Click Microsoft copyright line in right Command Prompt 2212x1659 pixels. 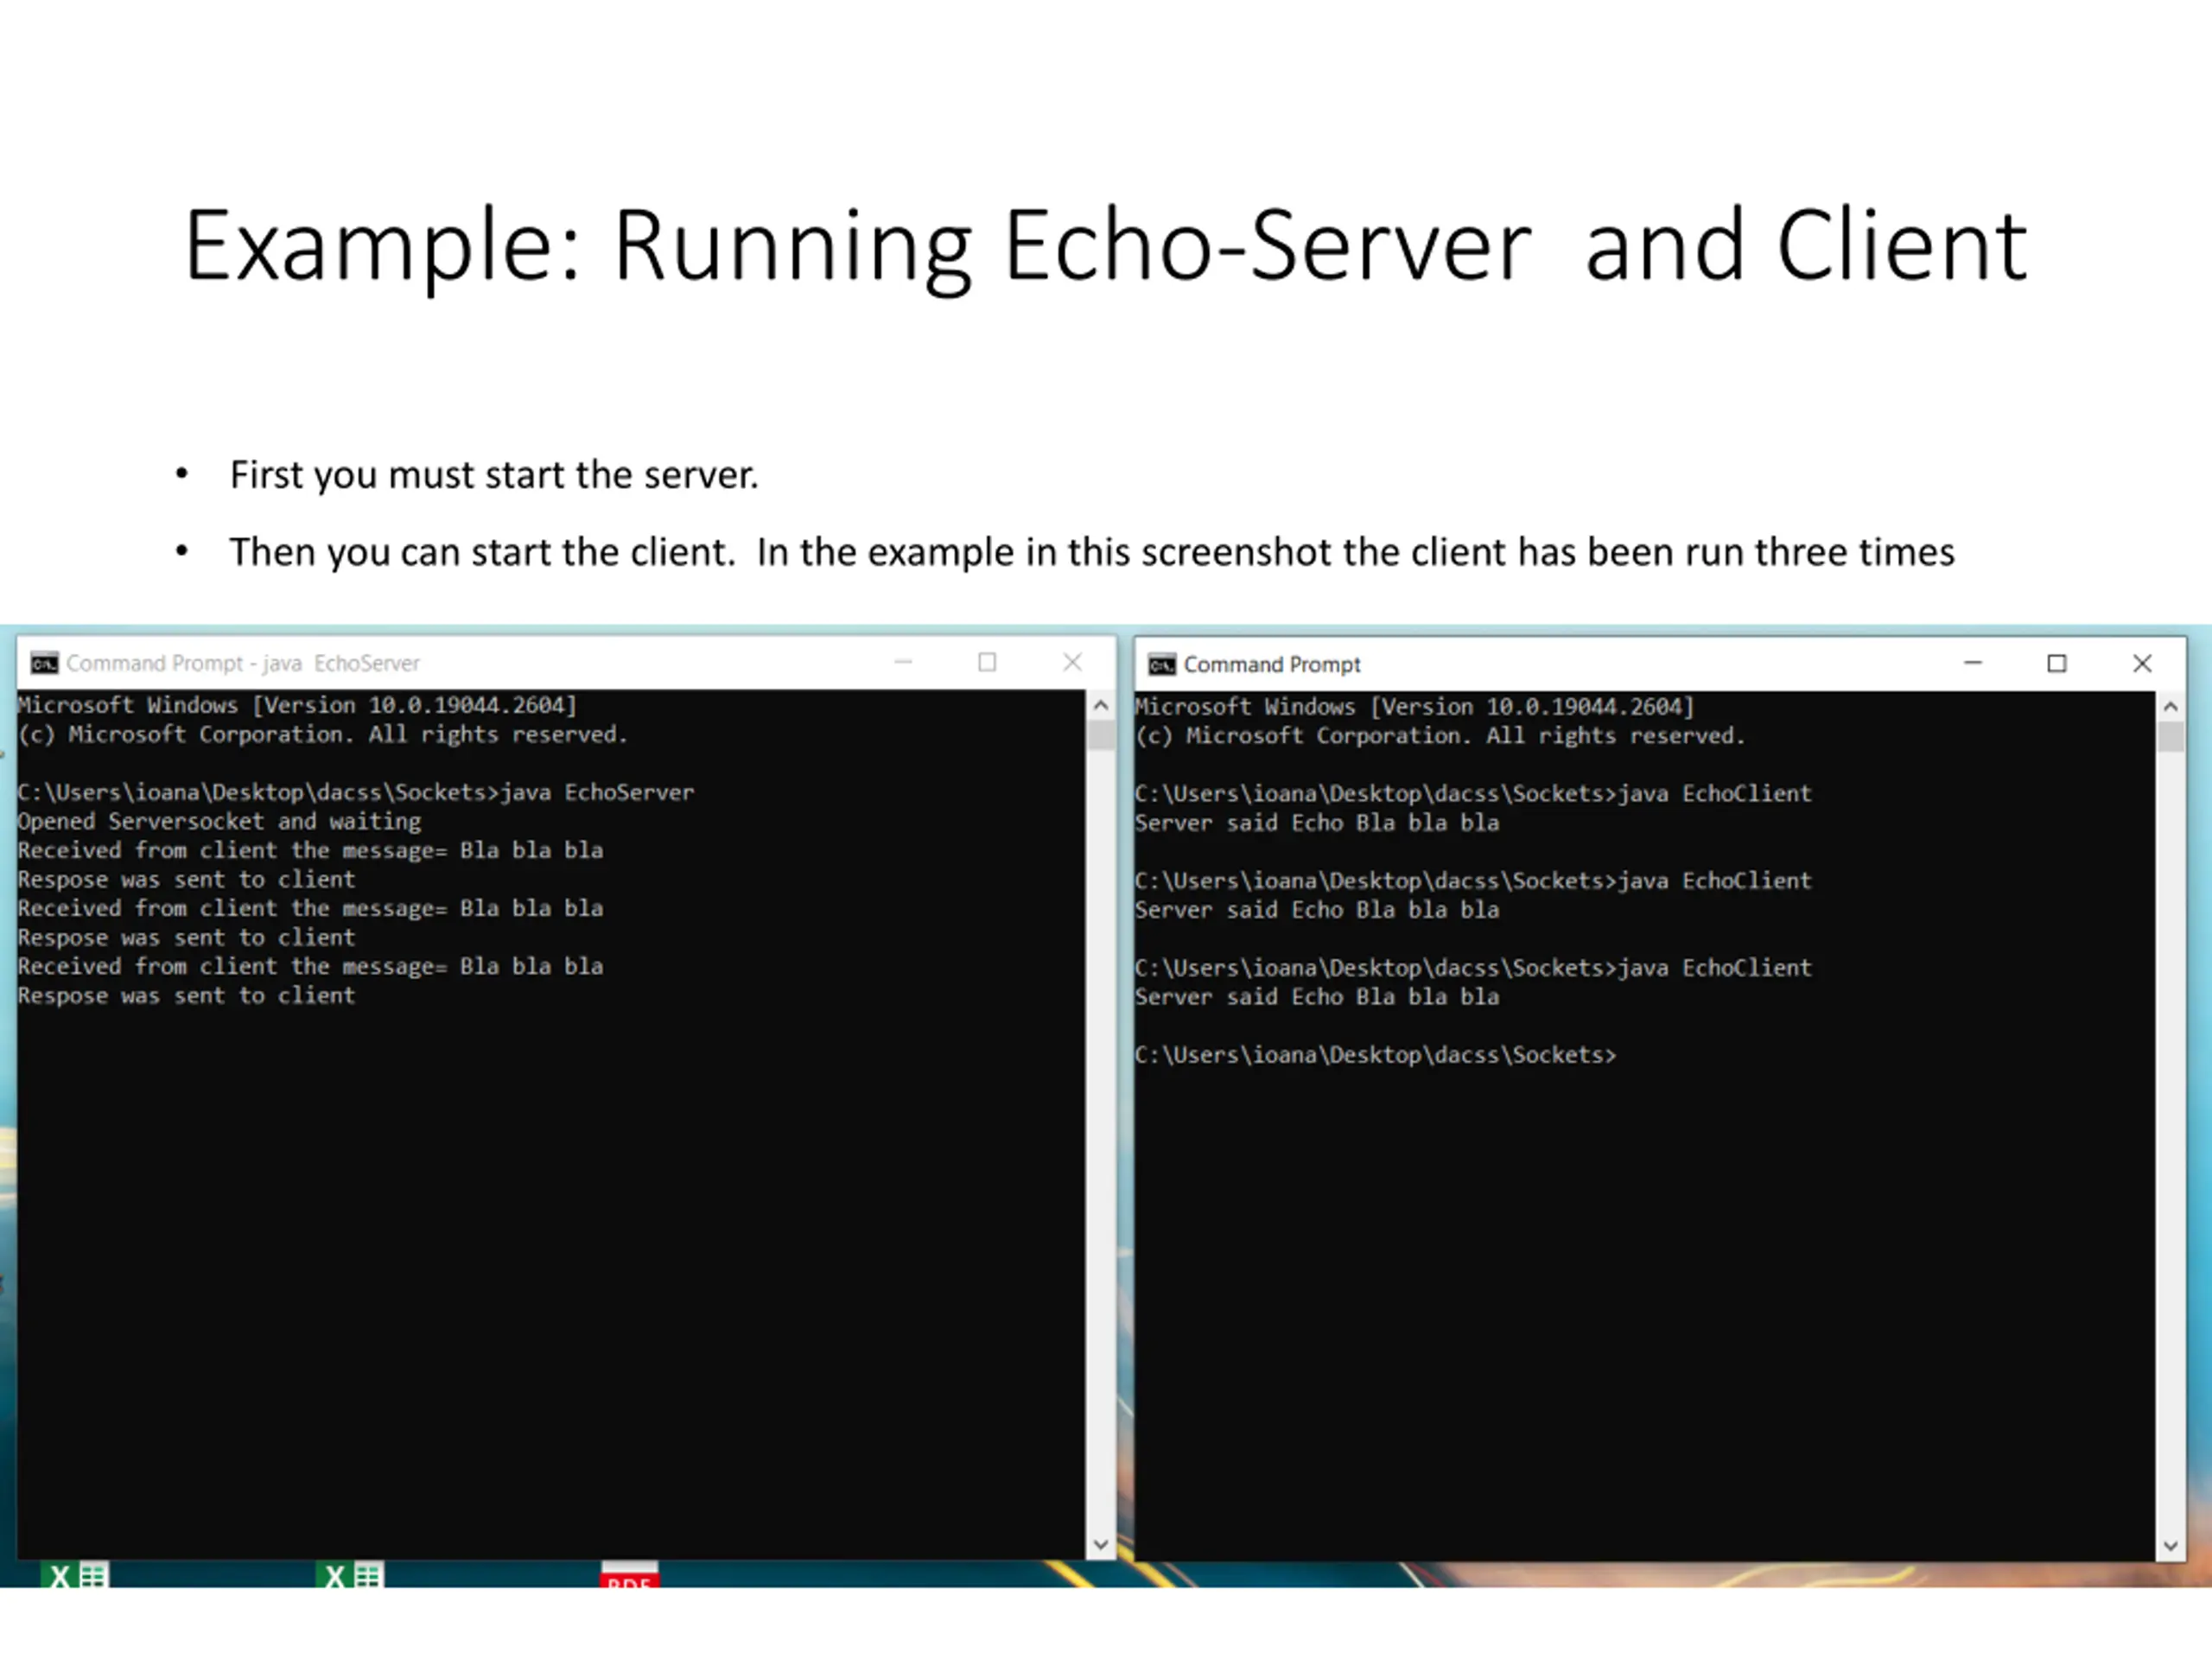tap(1440, 736)
